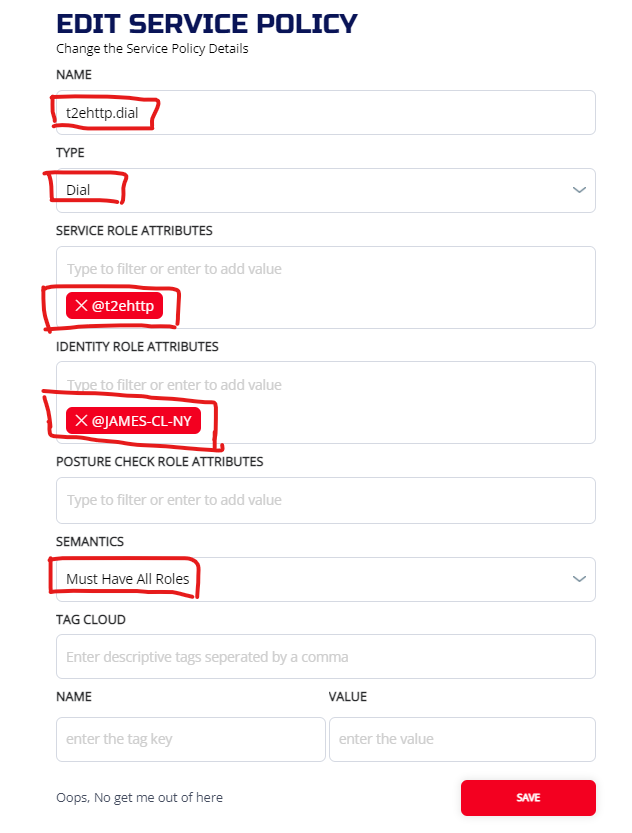Click the "Oops, No get me out of here" link
The width and height of the screenshot is (632, 833).
(140, 797)
